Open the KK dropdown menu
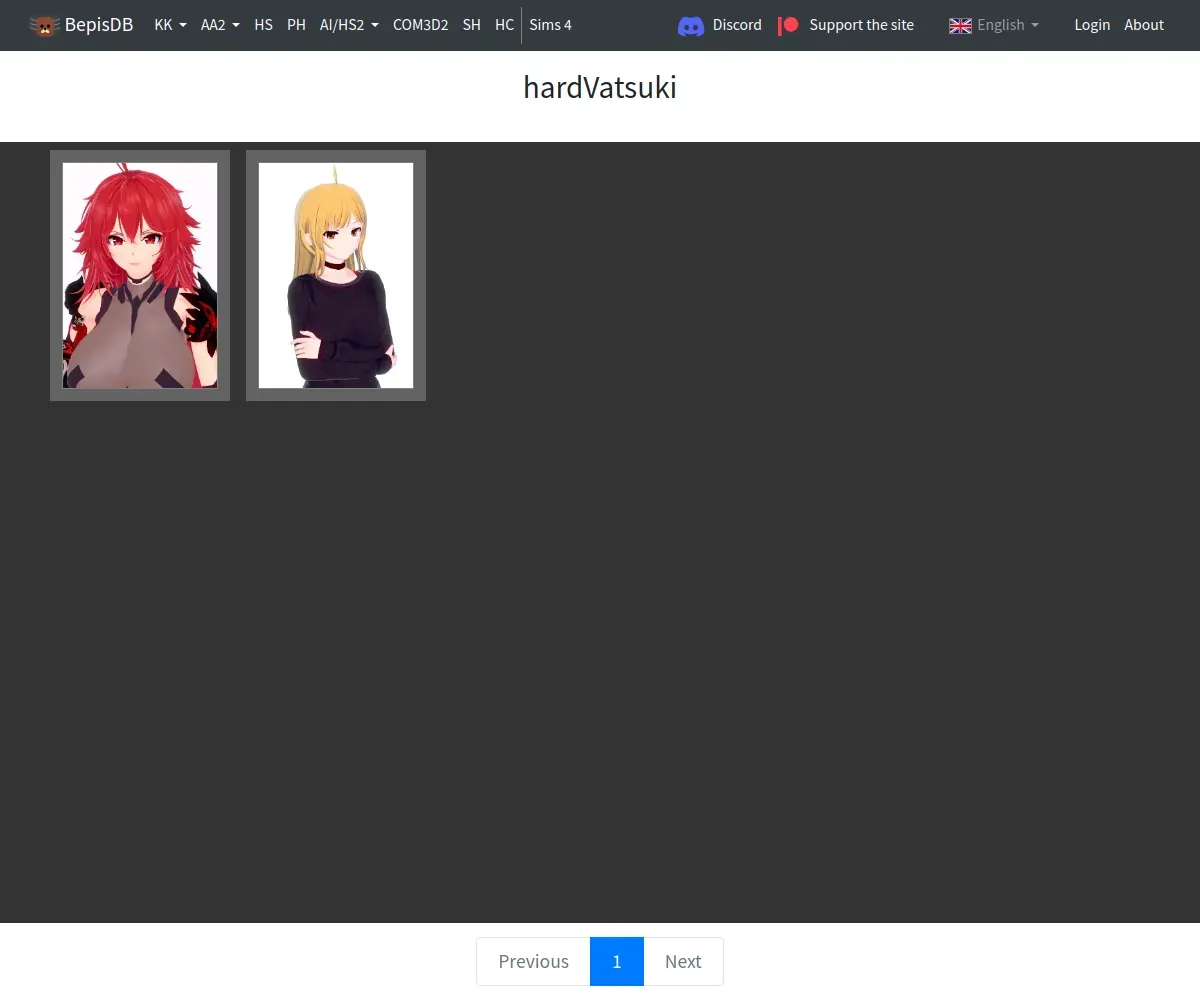 [x=170, y=25]
